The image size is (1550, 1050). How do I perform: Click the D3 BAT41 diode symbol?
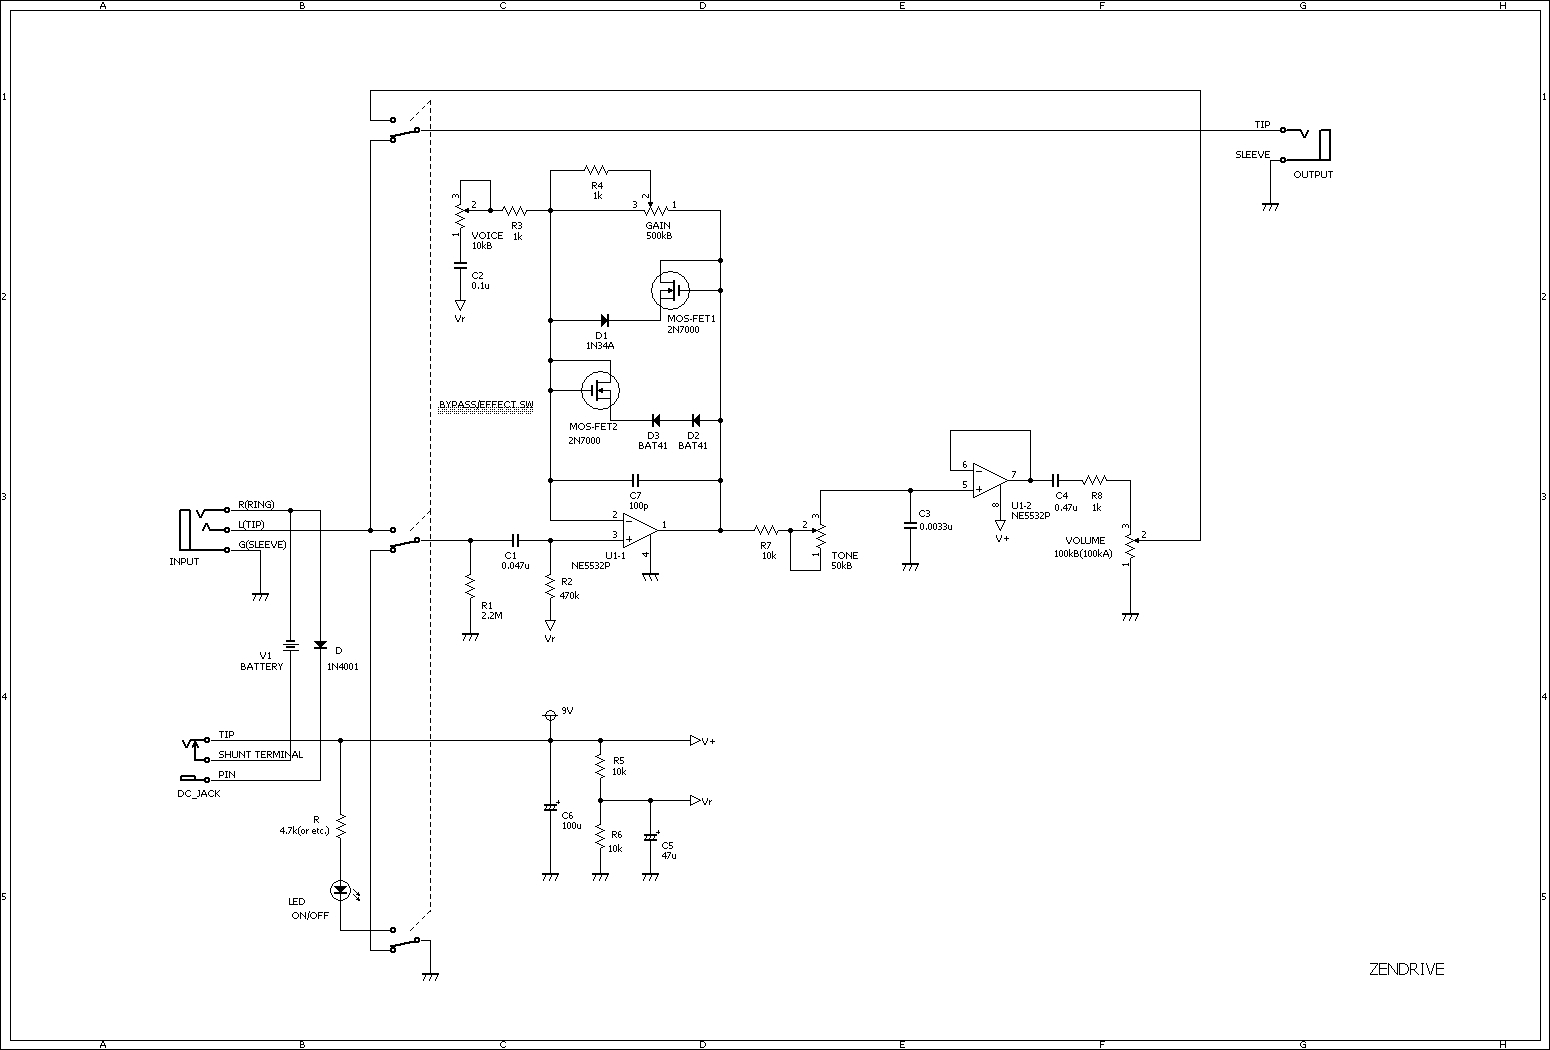click(655, 420)
